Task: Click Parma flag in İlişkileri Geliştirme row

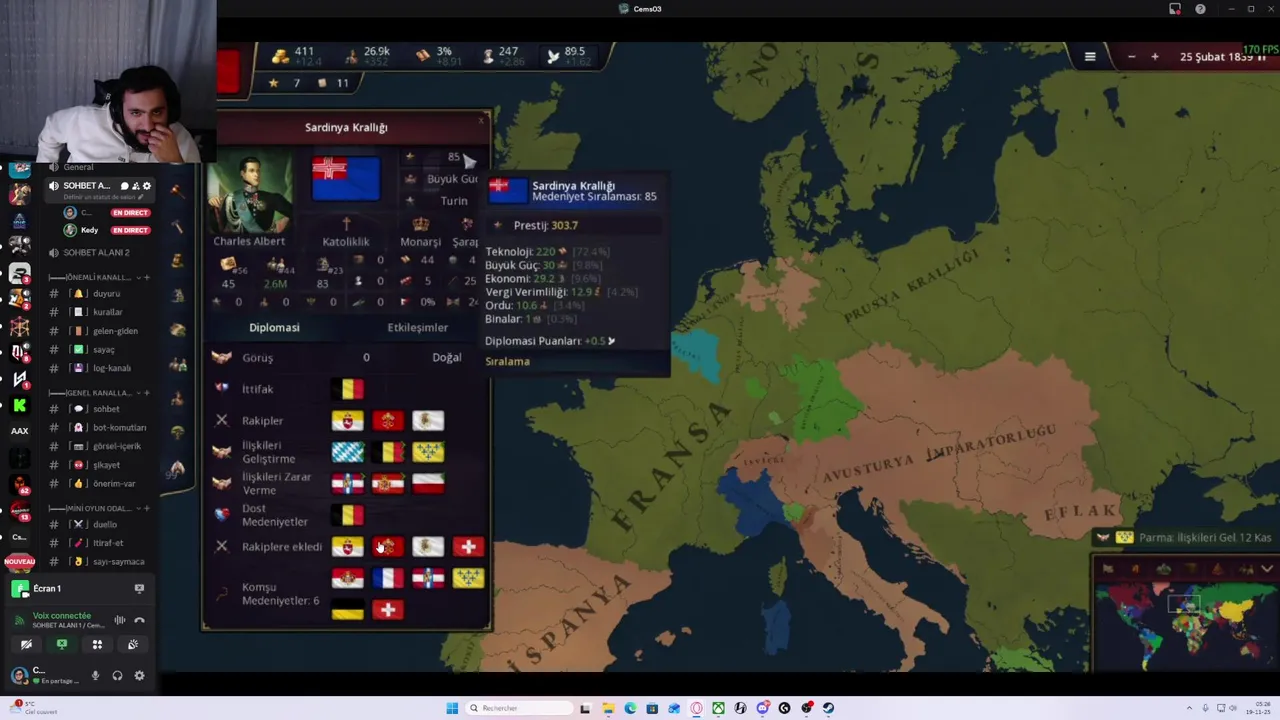Action: pyautogui.click(x=428, y=452)
